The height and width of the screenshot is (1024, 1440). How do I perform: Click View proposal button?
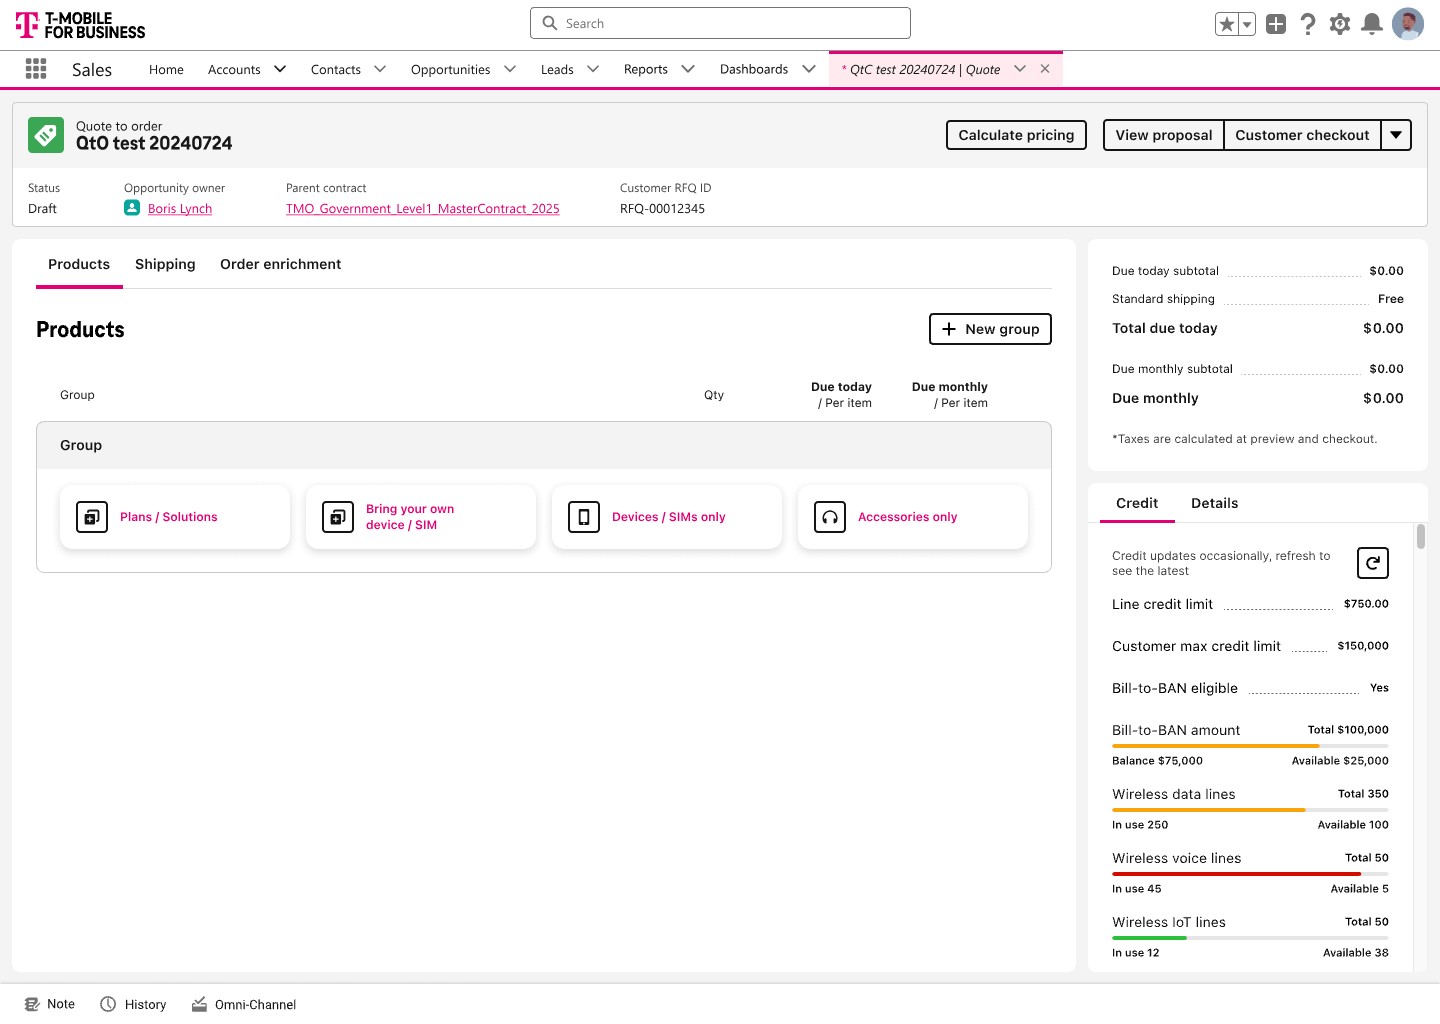pos(1164,135)
